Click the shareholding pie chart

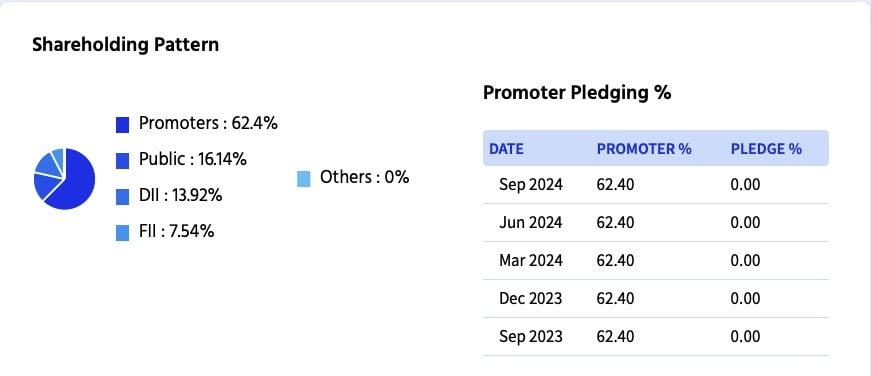coord(64,179)
